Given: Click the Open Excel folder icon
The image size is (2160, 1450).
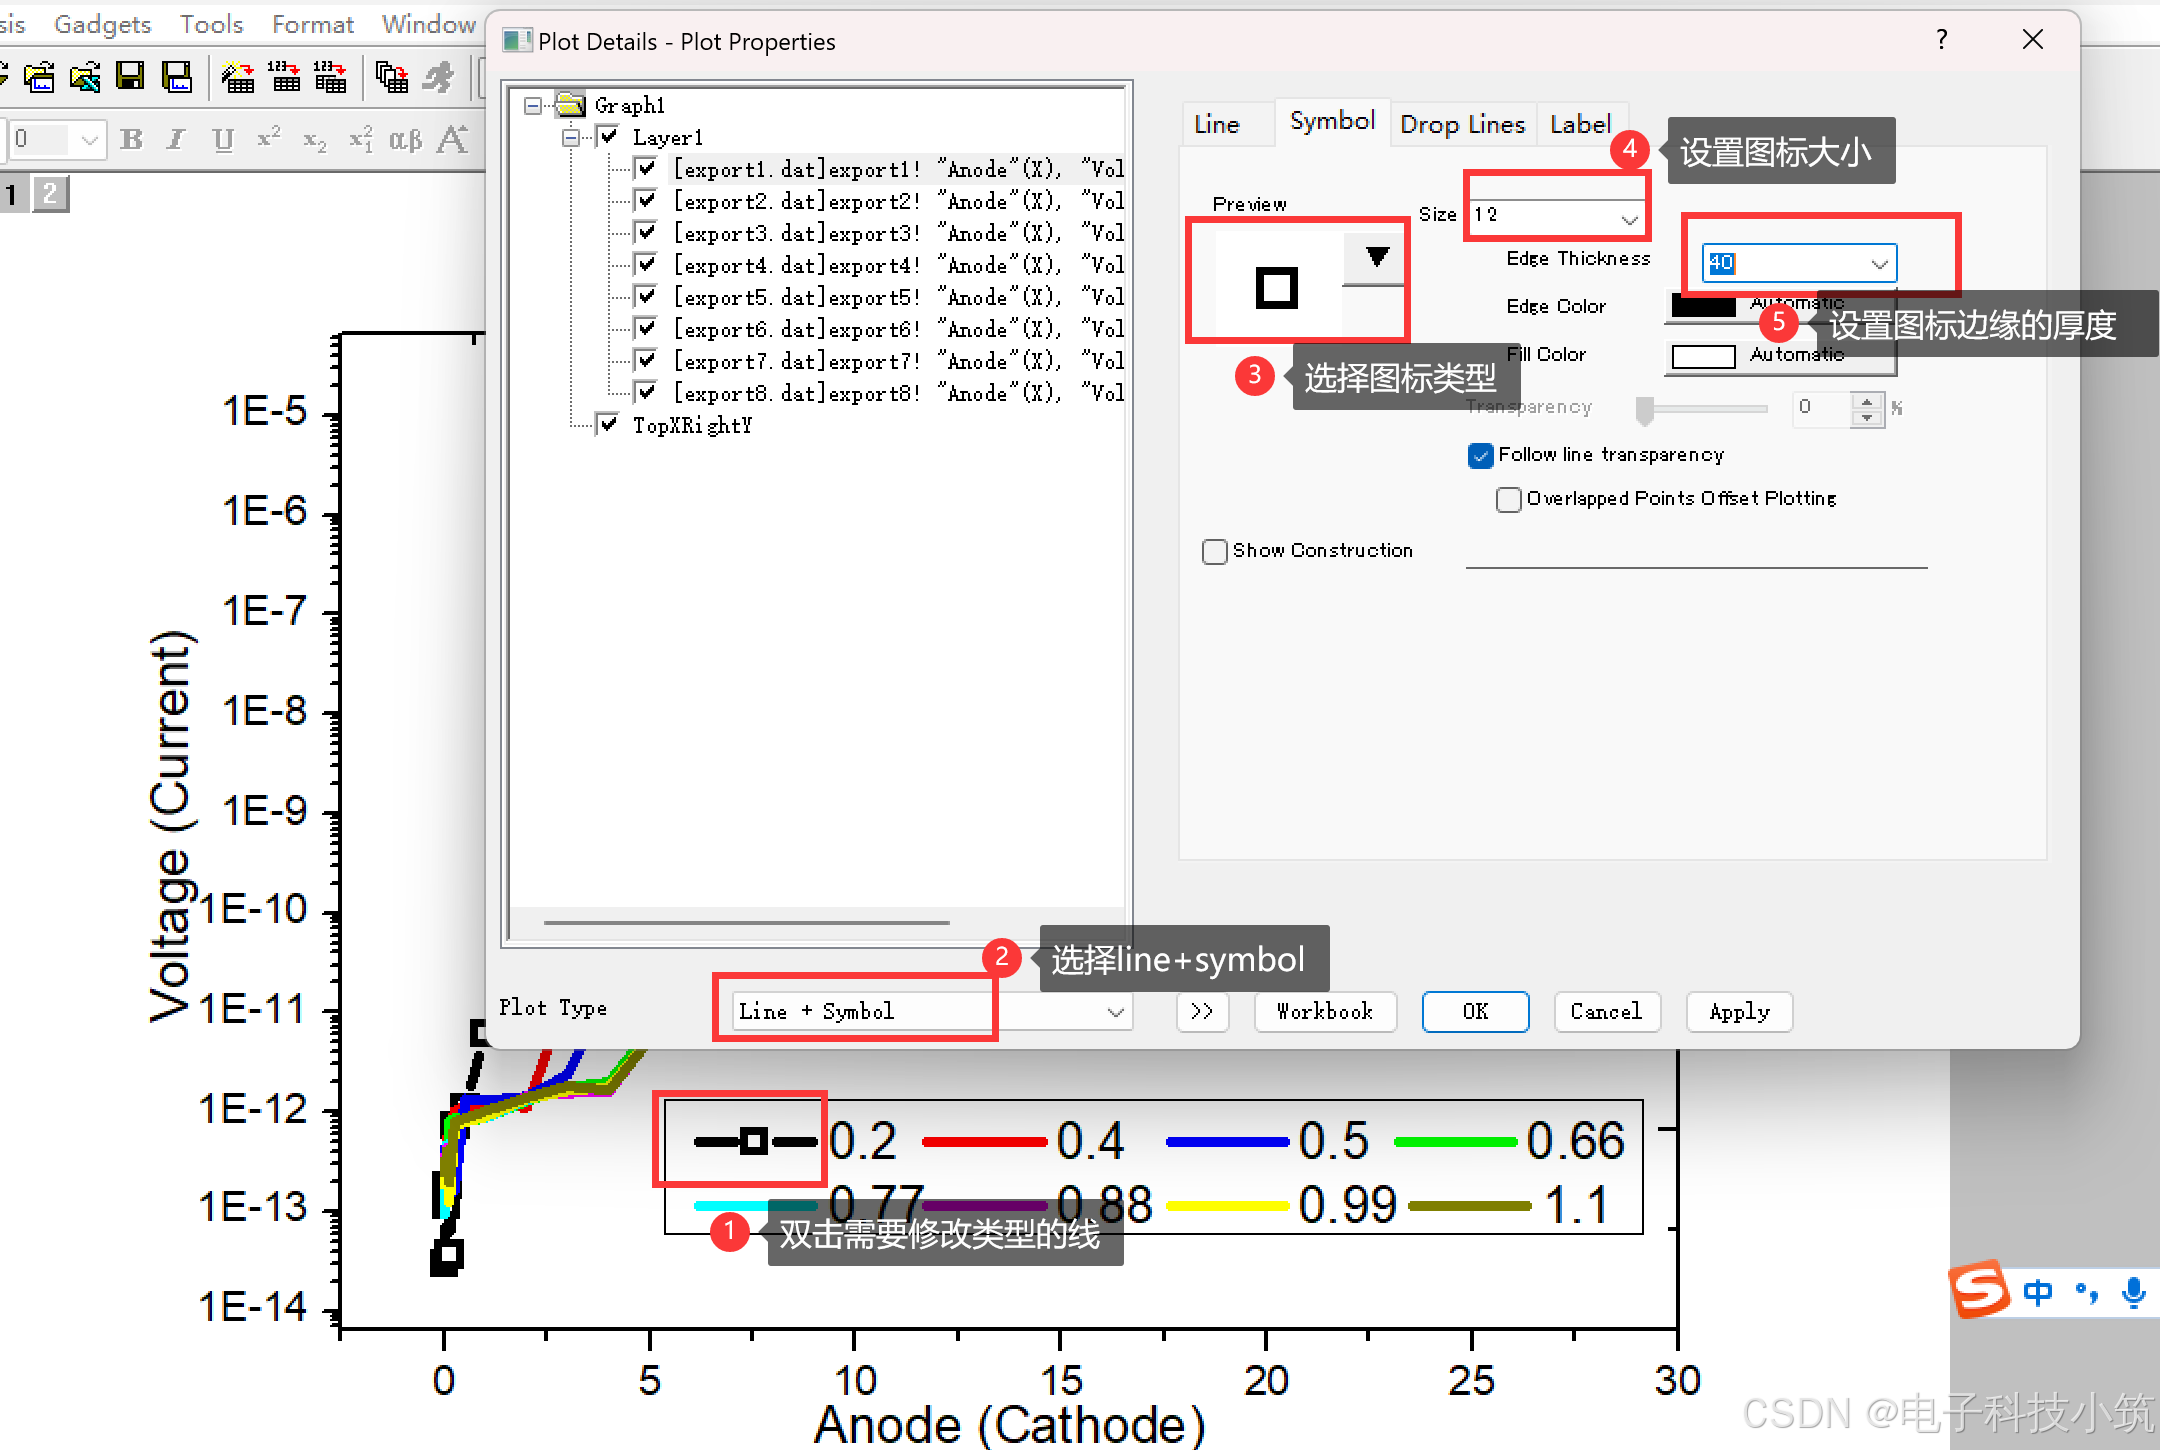Looking at the screenshot, I should click(x=85, y=76).
